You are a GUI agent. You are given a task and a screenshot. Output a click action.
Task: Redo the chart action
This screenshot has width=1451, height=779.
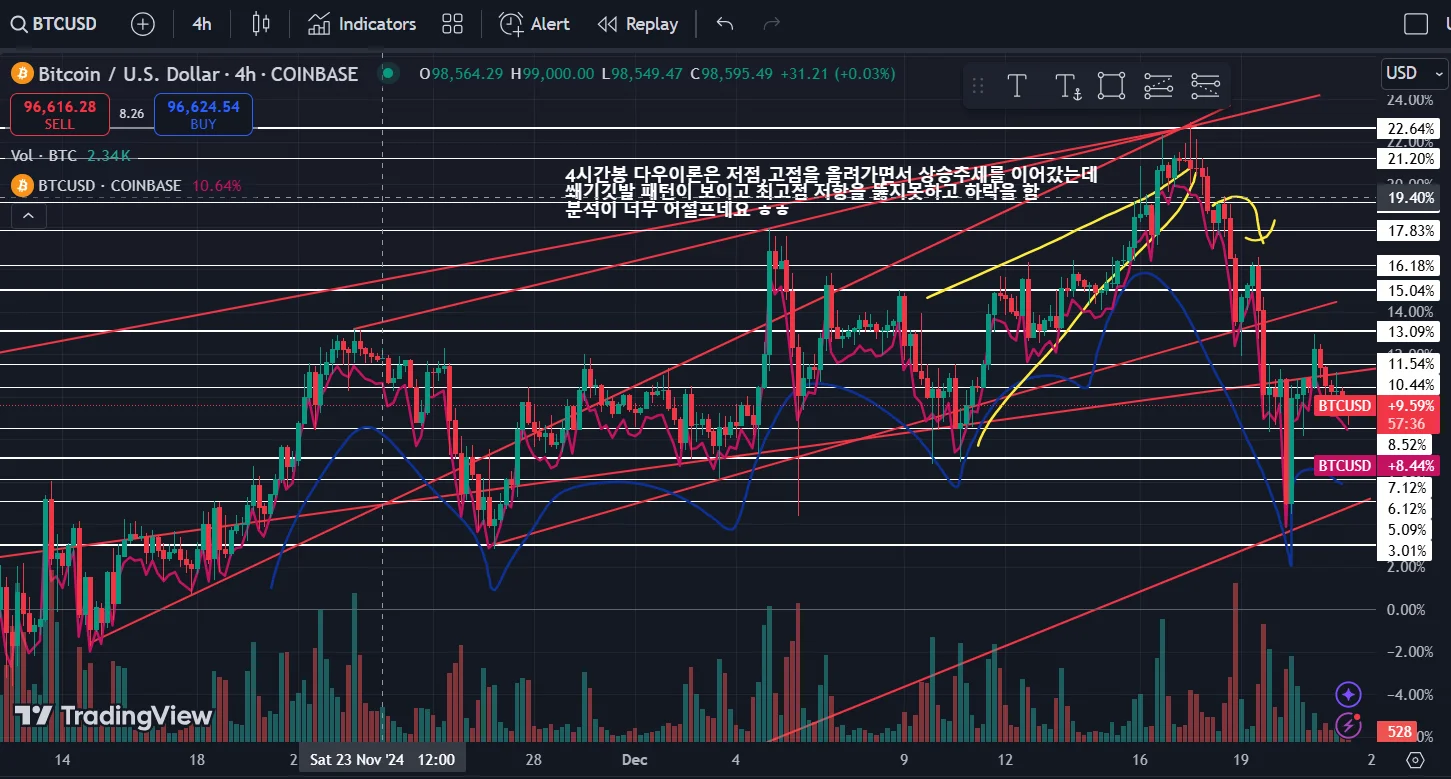click(x=771, y=24)
